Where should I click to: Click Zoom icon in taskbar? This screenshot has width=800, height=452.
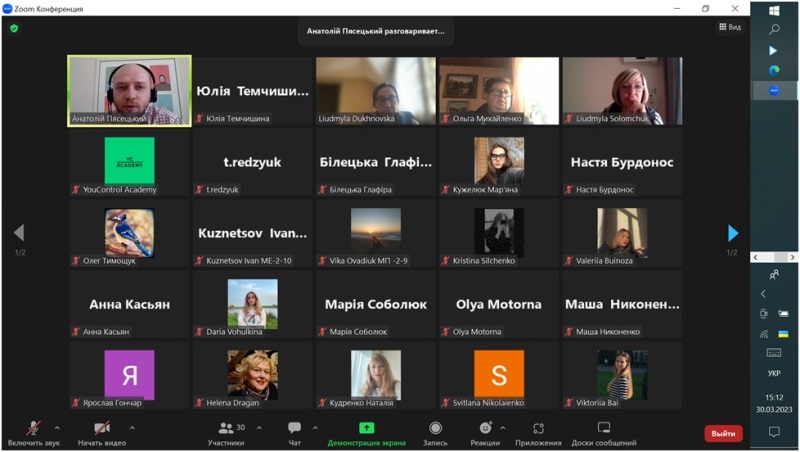774,91
